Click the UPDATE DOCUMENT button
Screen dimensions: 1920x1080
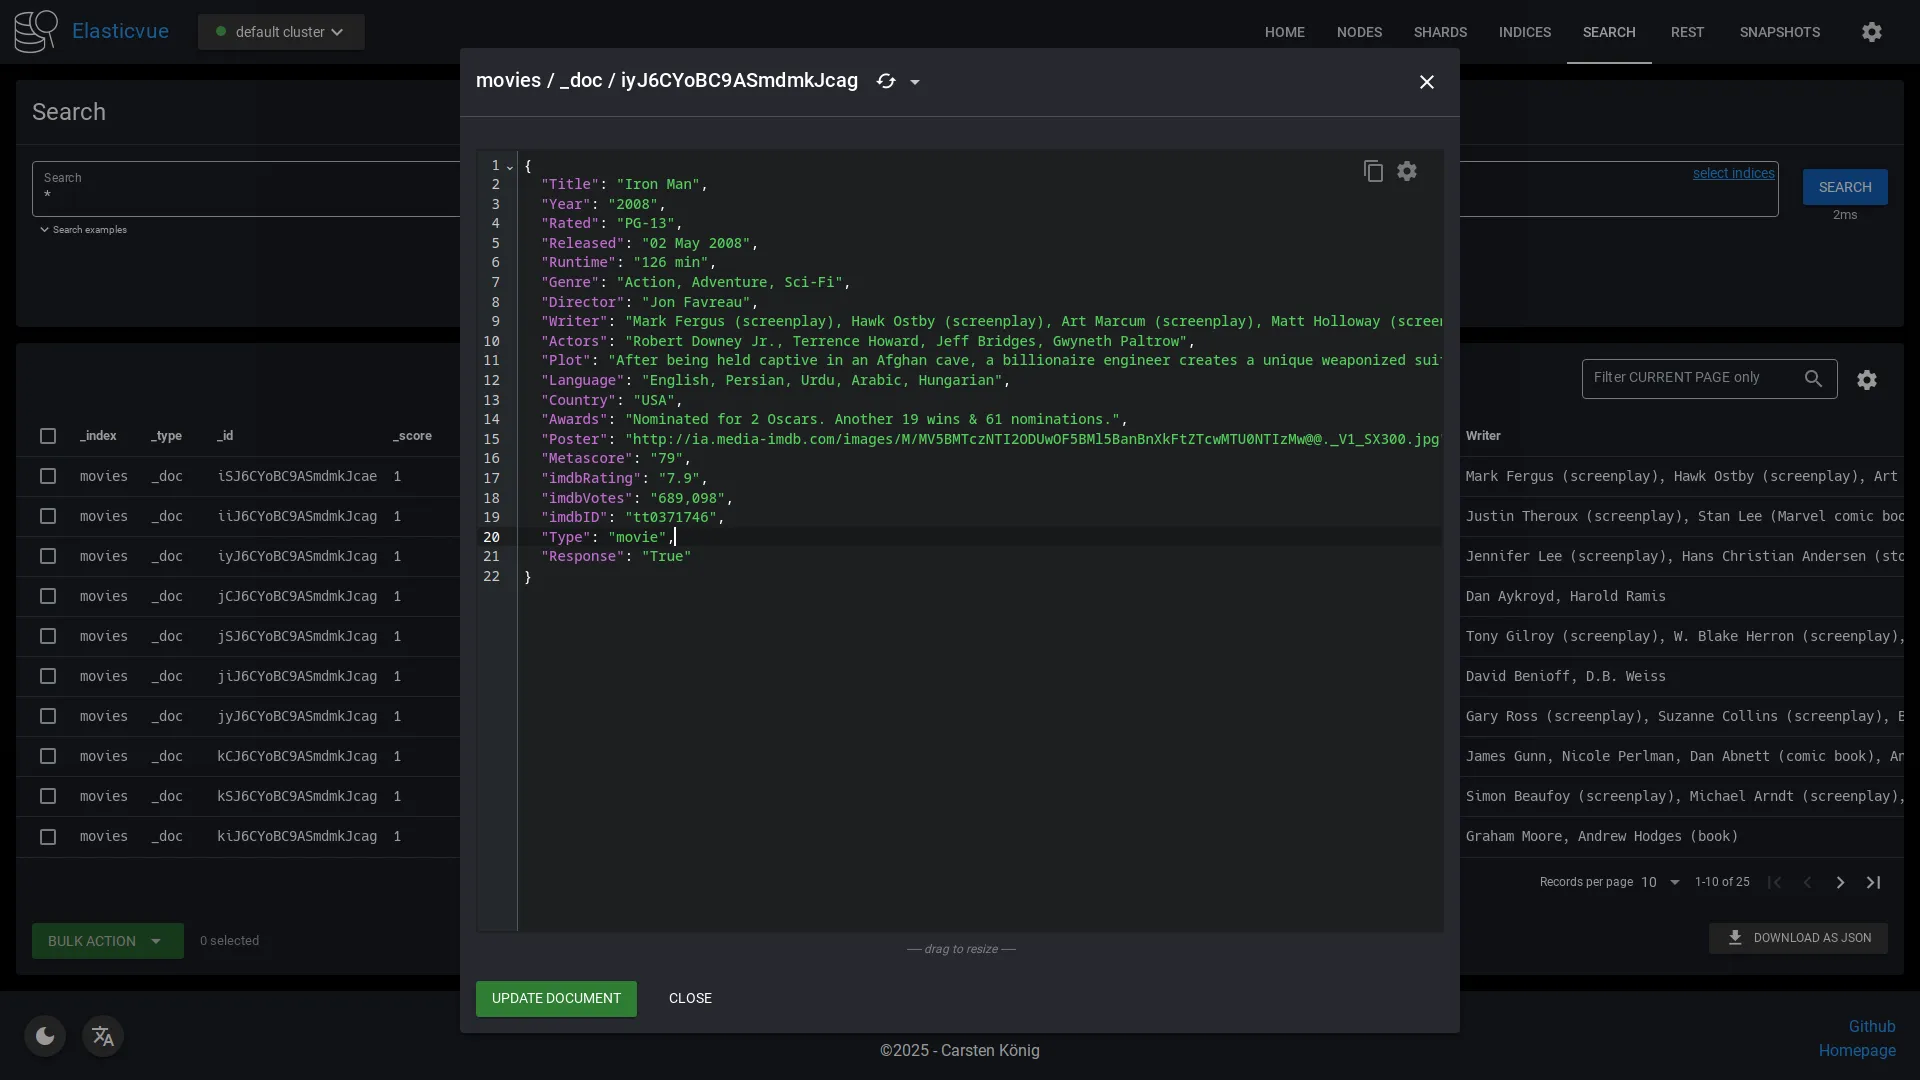point(556,998)
